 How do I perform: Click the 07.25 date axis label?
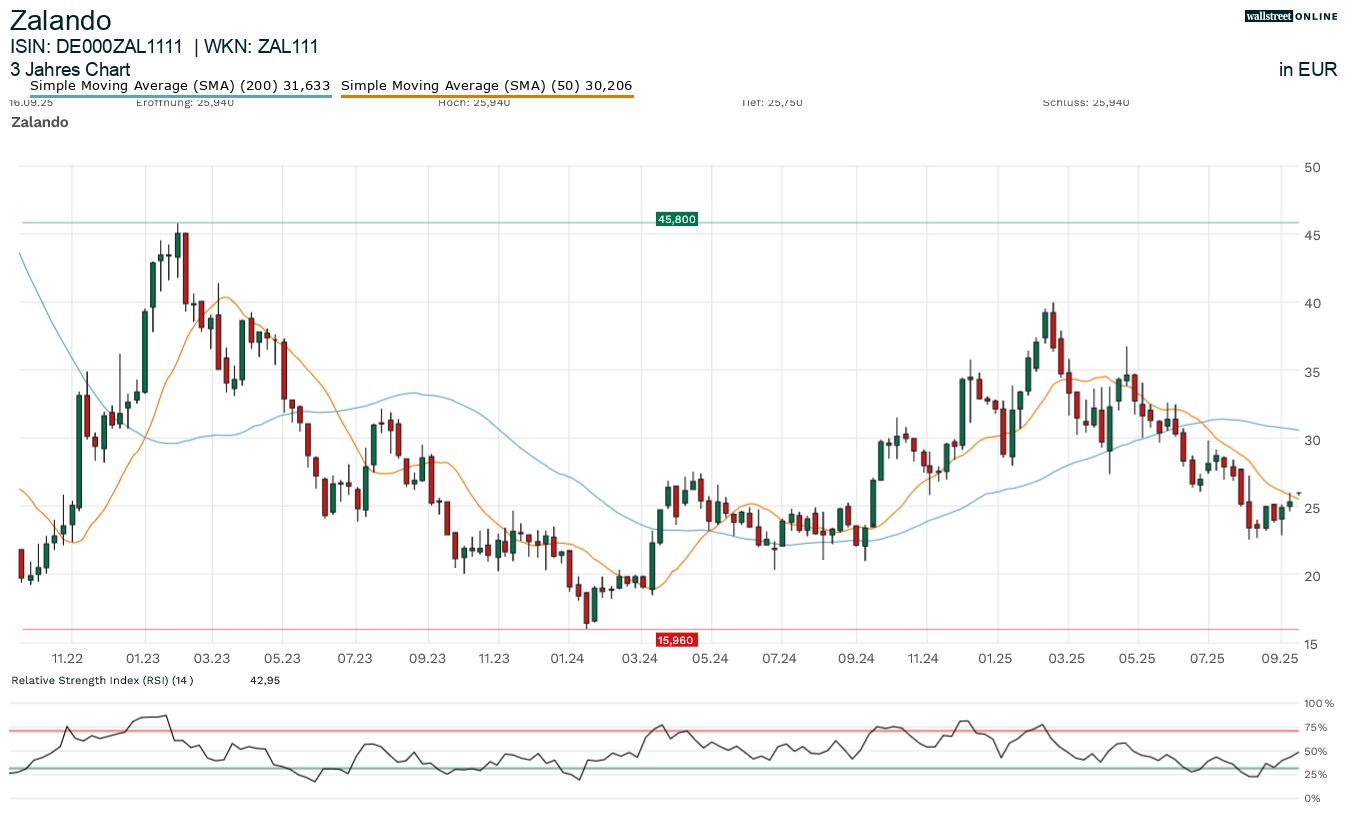tap(1208, 659)
